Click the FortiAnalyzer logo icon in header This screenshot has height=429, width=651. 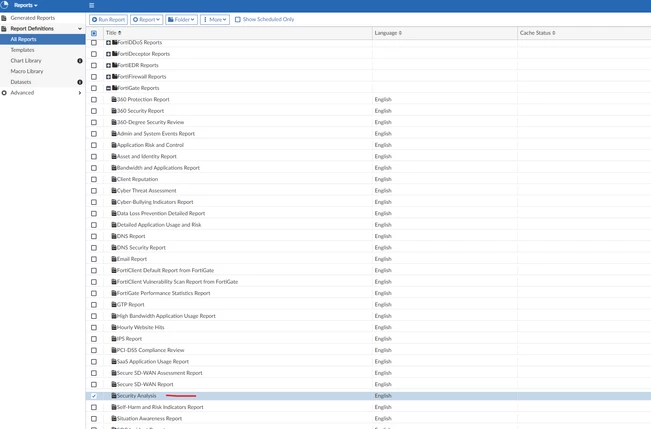click(4, 5)
